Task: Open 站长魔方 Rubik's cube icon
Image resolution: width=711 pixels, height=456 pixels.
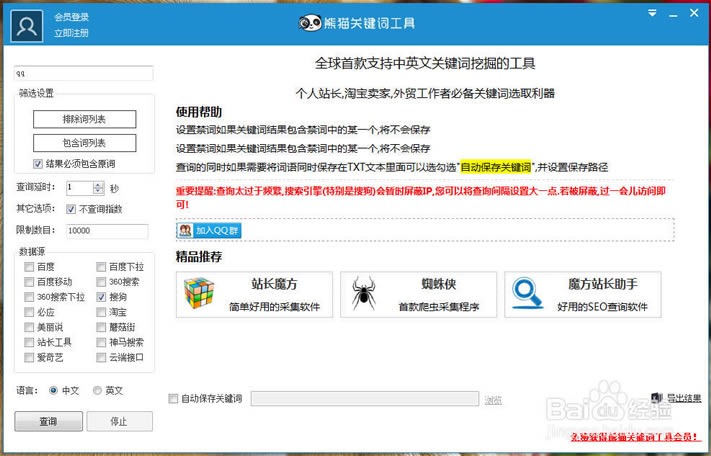Action: click(x=199, y=293)
